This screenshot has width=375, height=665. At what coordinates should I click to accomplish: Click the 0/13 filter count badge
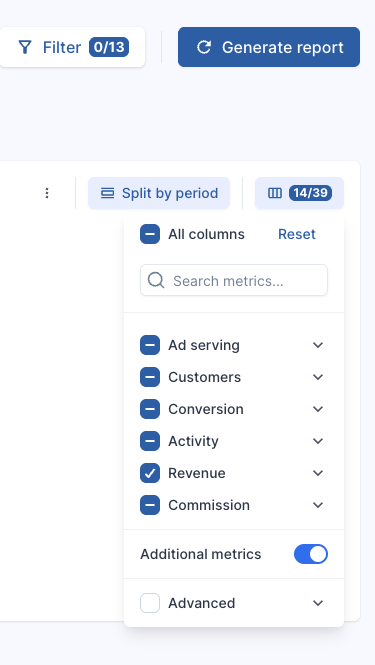pos(109,47)
